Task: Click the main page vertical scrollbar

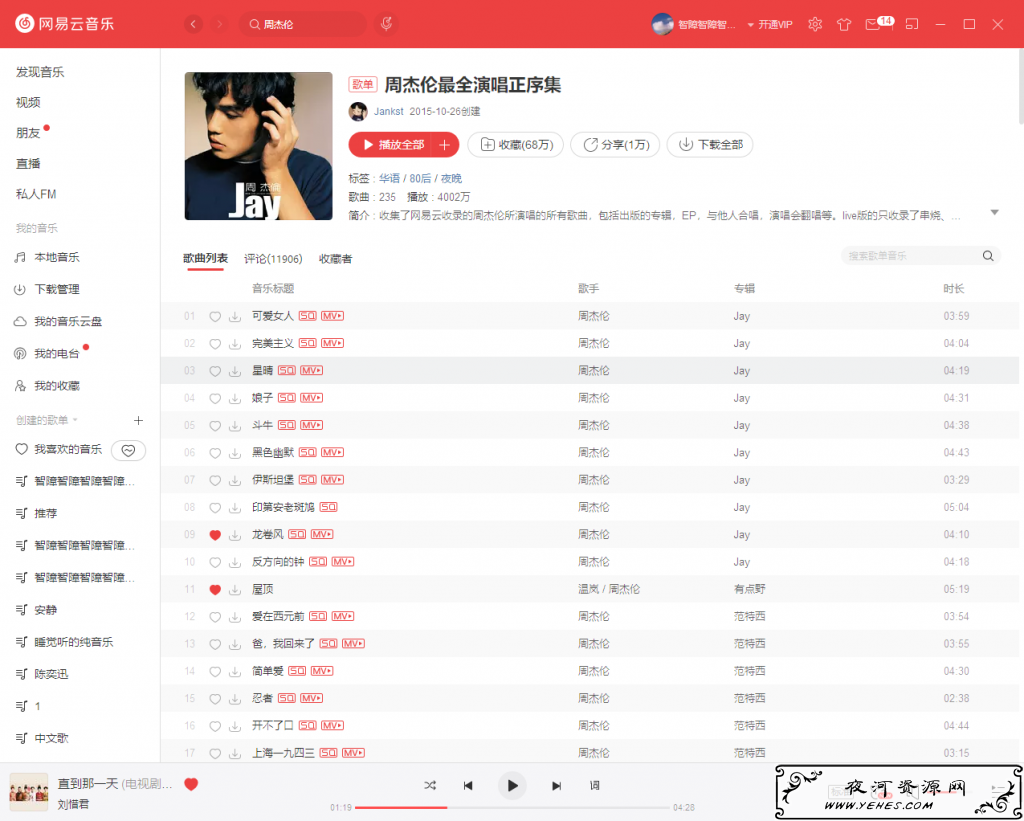Action: (1020, 88)
